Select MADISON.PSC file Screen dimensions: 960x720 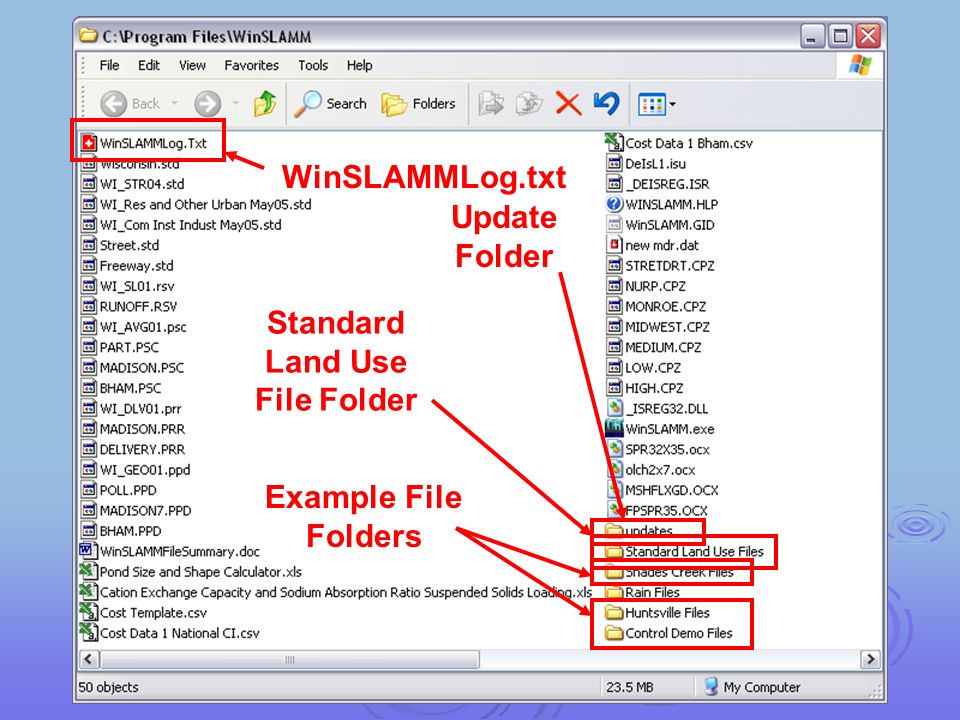click(133, 367)
